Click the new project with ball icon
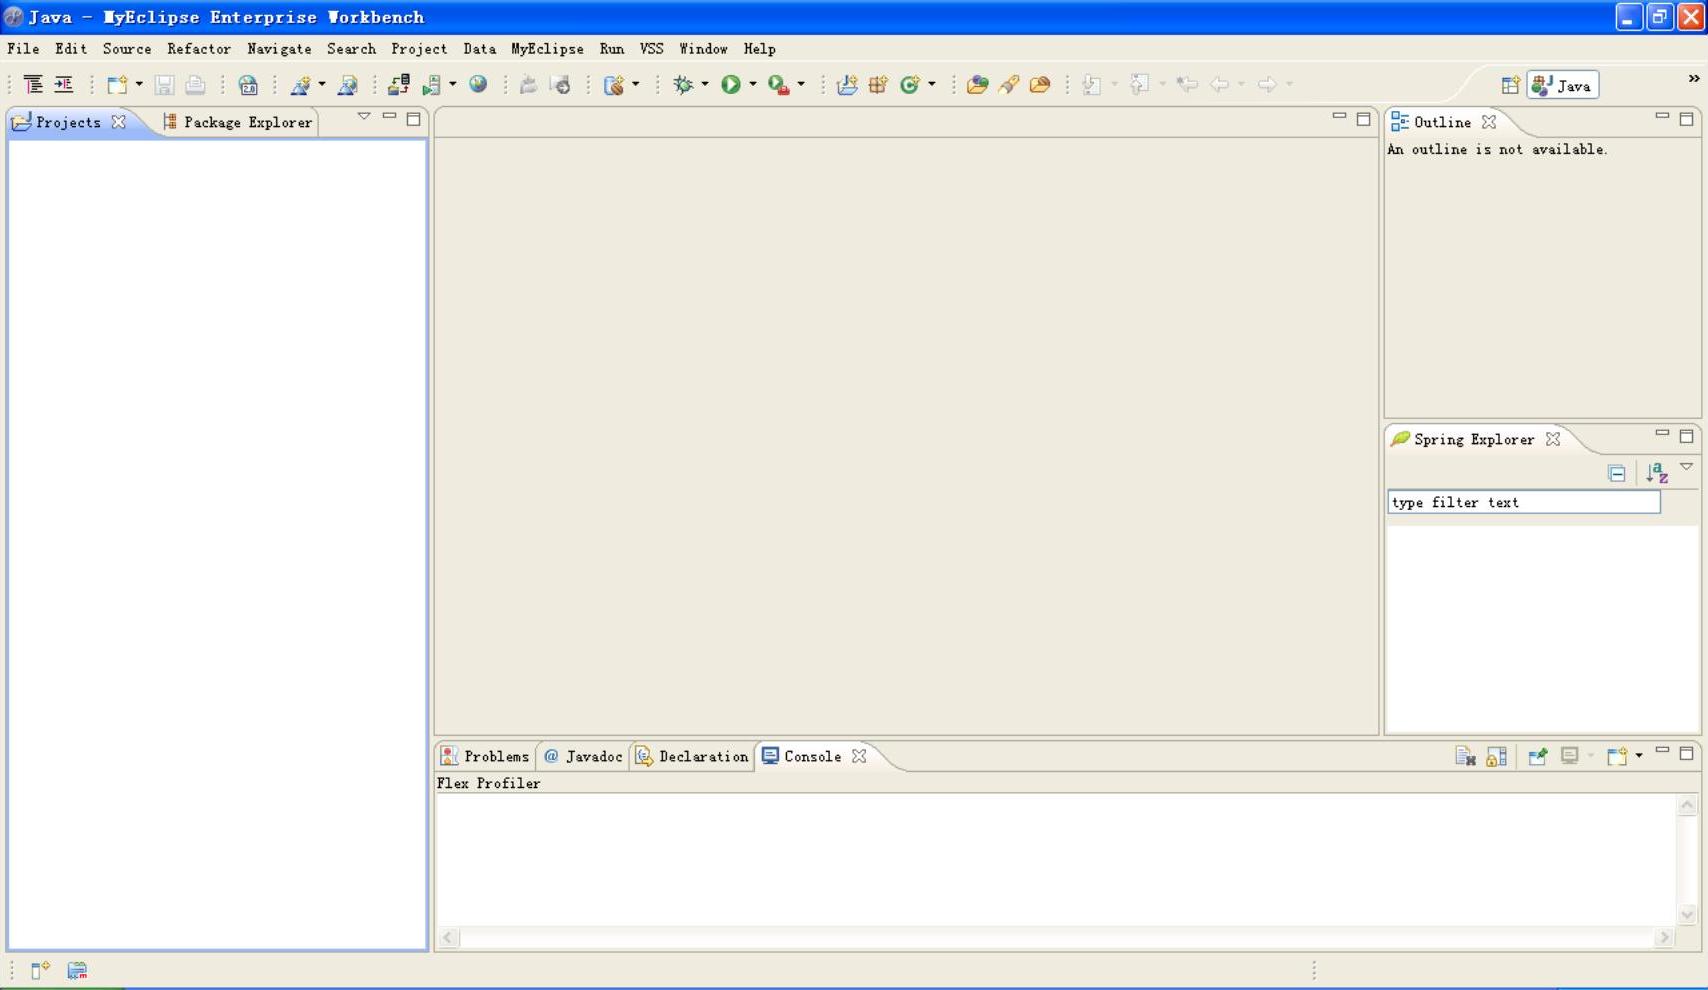The image size is (1708, 990). (614, 85)
